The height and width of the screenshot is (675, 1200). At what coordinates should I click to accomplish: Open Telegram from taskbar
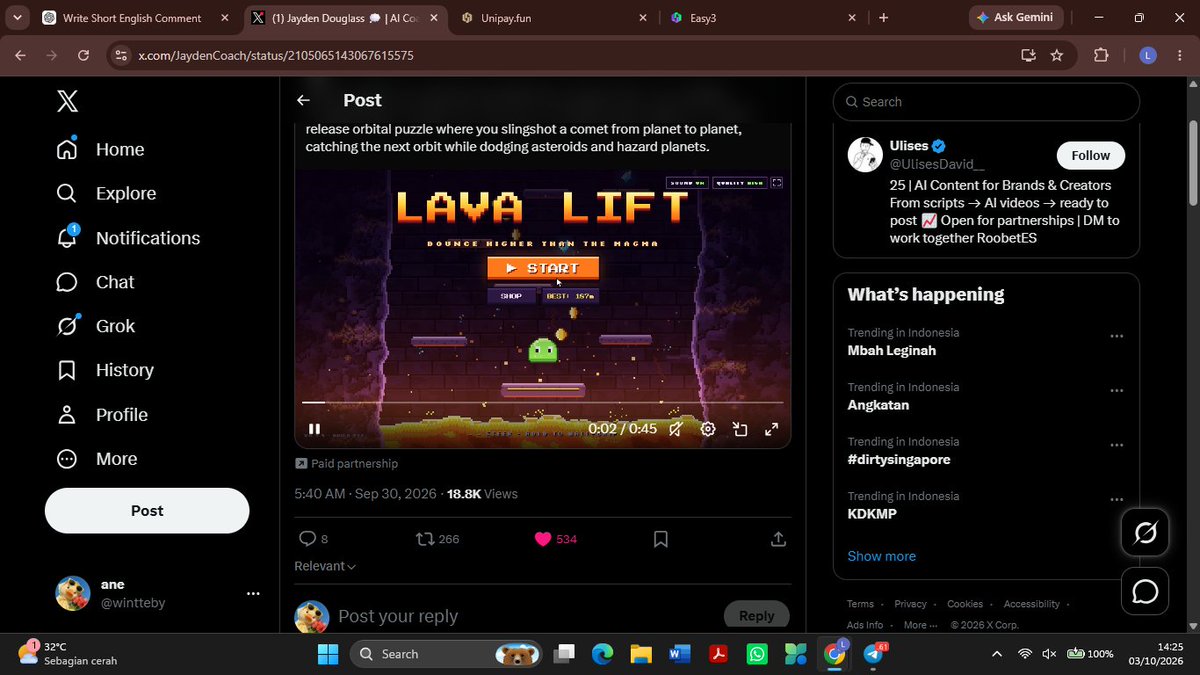(x=873, y=654)
